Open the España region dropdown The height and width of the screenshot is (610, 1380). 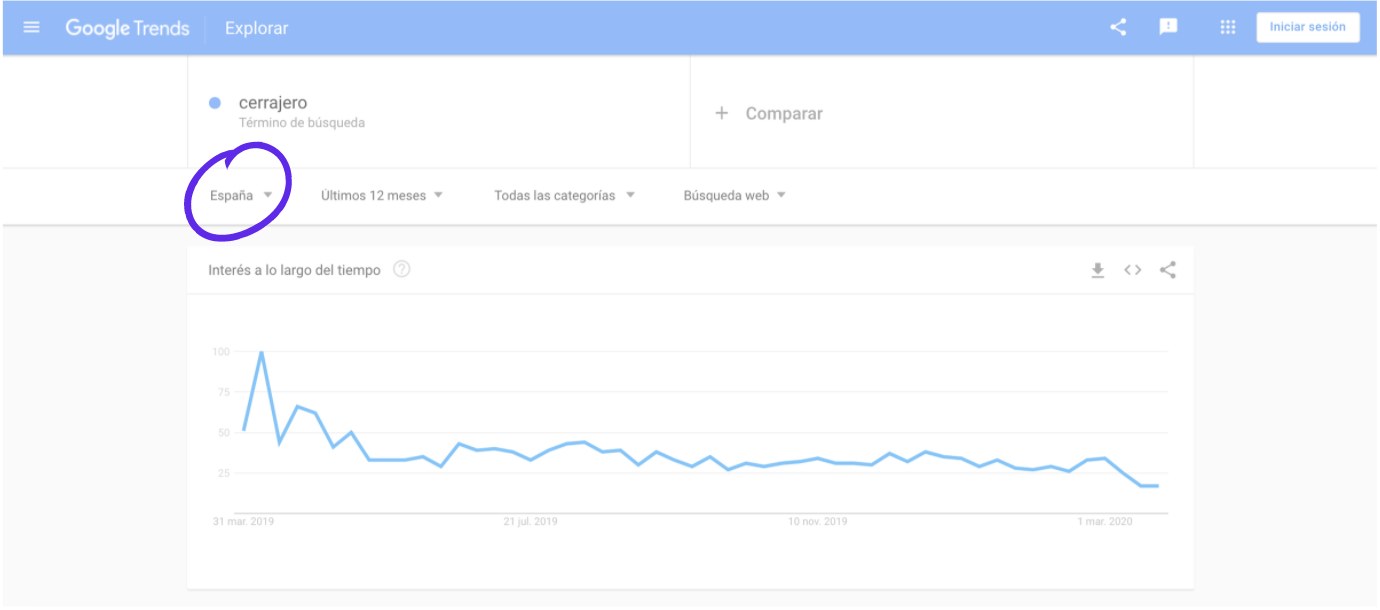[241, 196]
